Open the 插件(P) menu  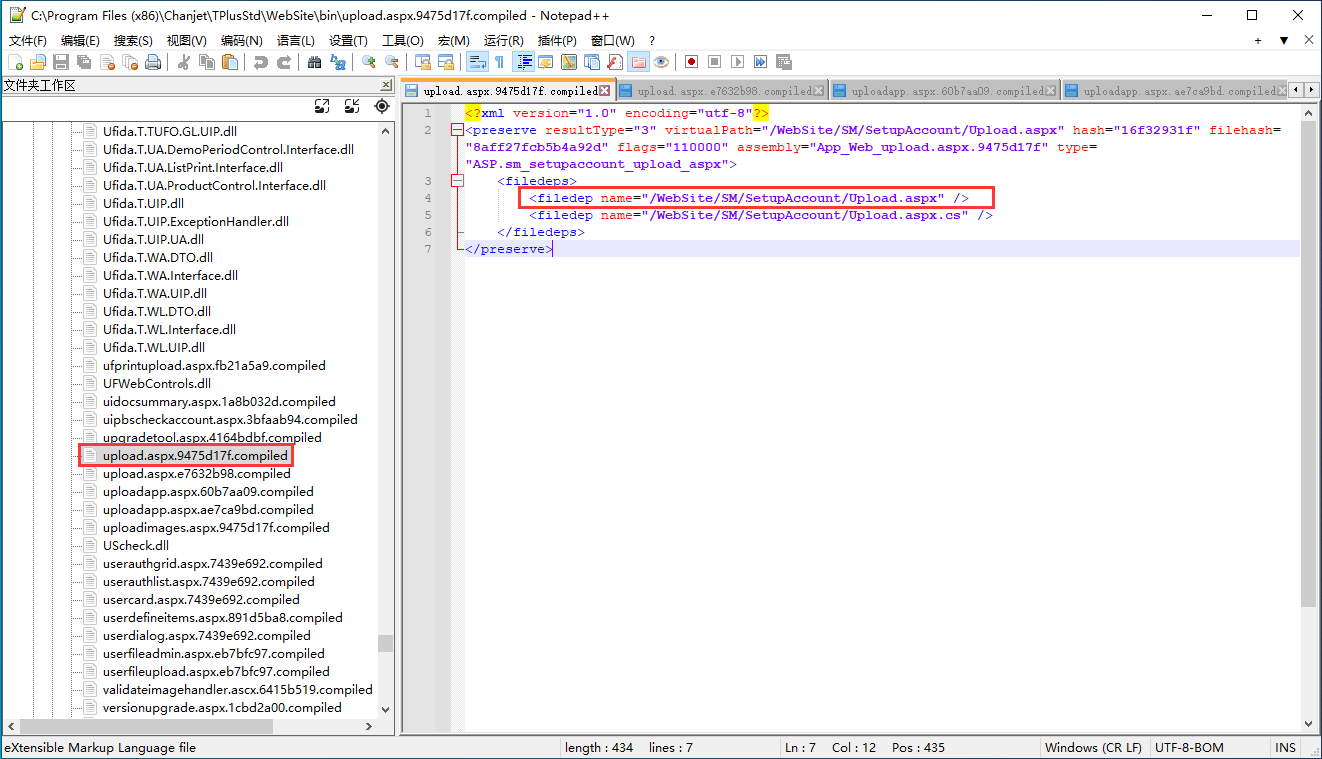coord(557,41)
